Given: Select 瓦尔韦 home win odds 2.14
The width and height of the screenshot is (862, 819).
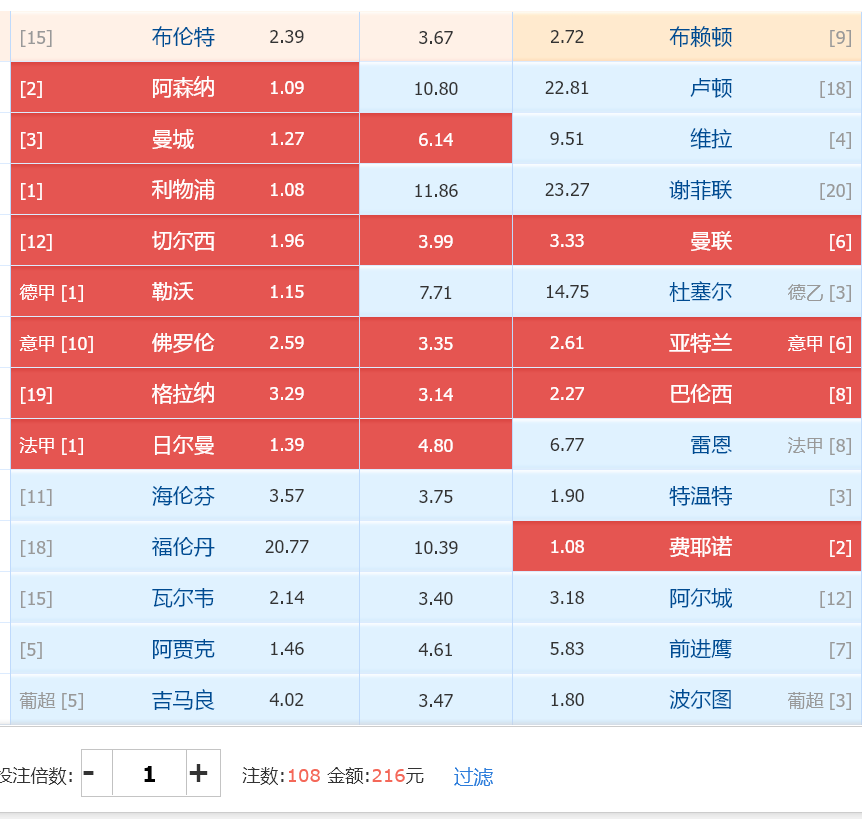Looking at the screenshot, I should coord(185,598).
